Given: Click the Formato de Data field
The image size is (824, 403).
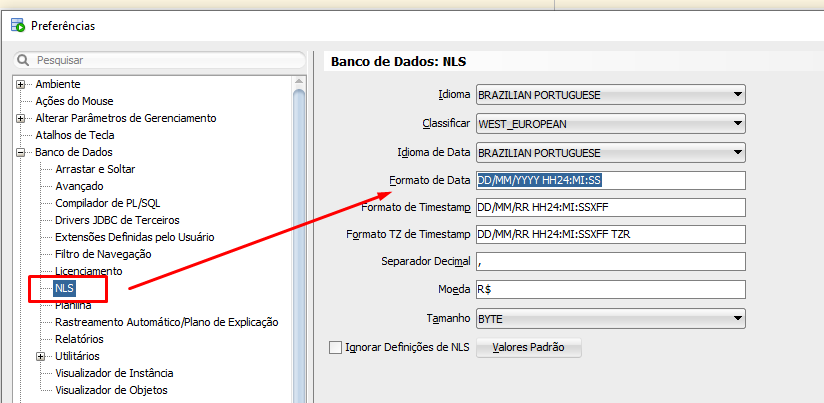Looking at the screenshot, I should (611, 180).
